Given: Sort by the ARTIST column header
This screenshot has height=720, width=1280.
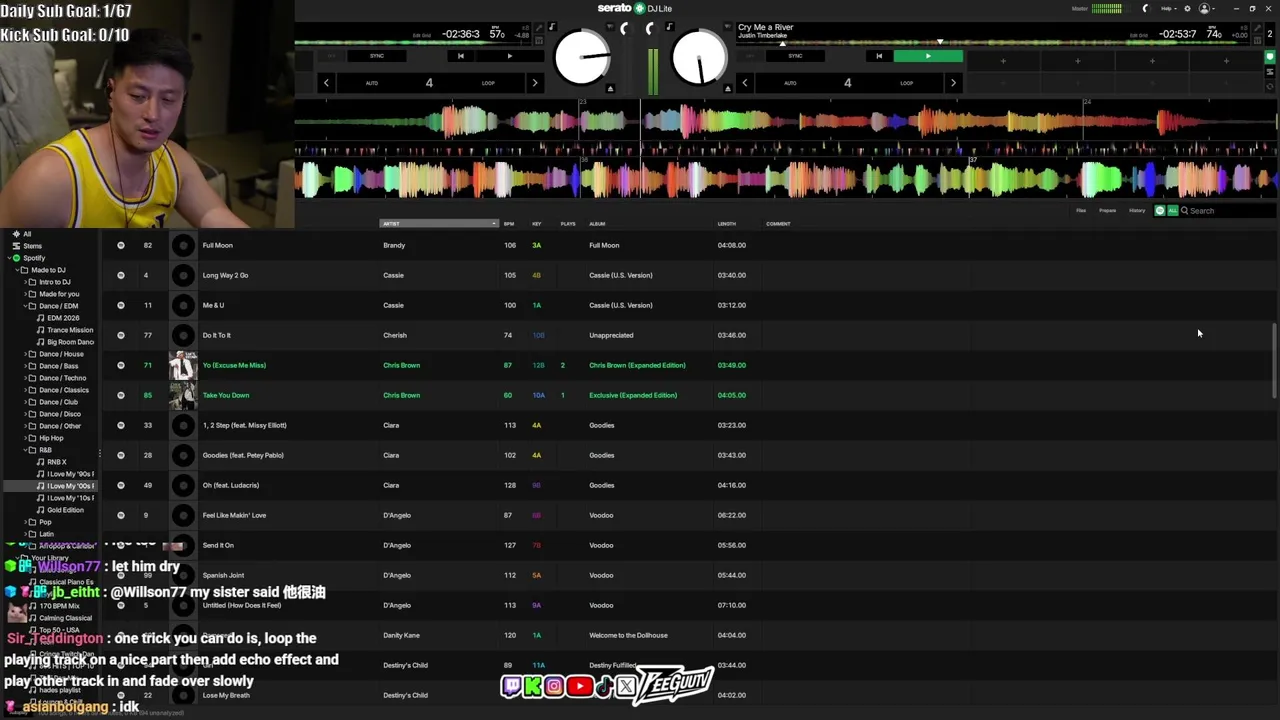Looking at the screenshot, I should pos(438,224).
